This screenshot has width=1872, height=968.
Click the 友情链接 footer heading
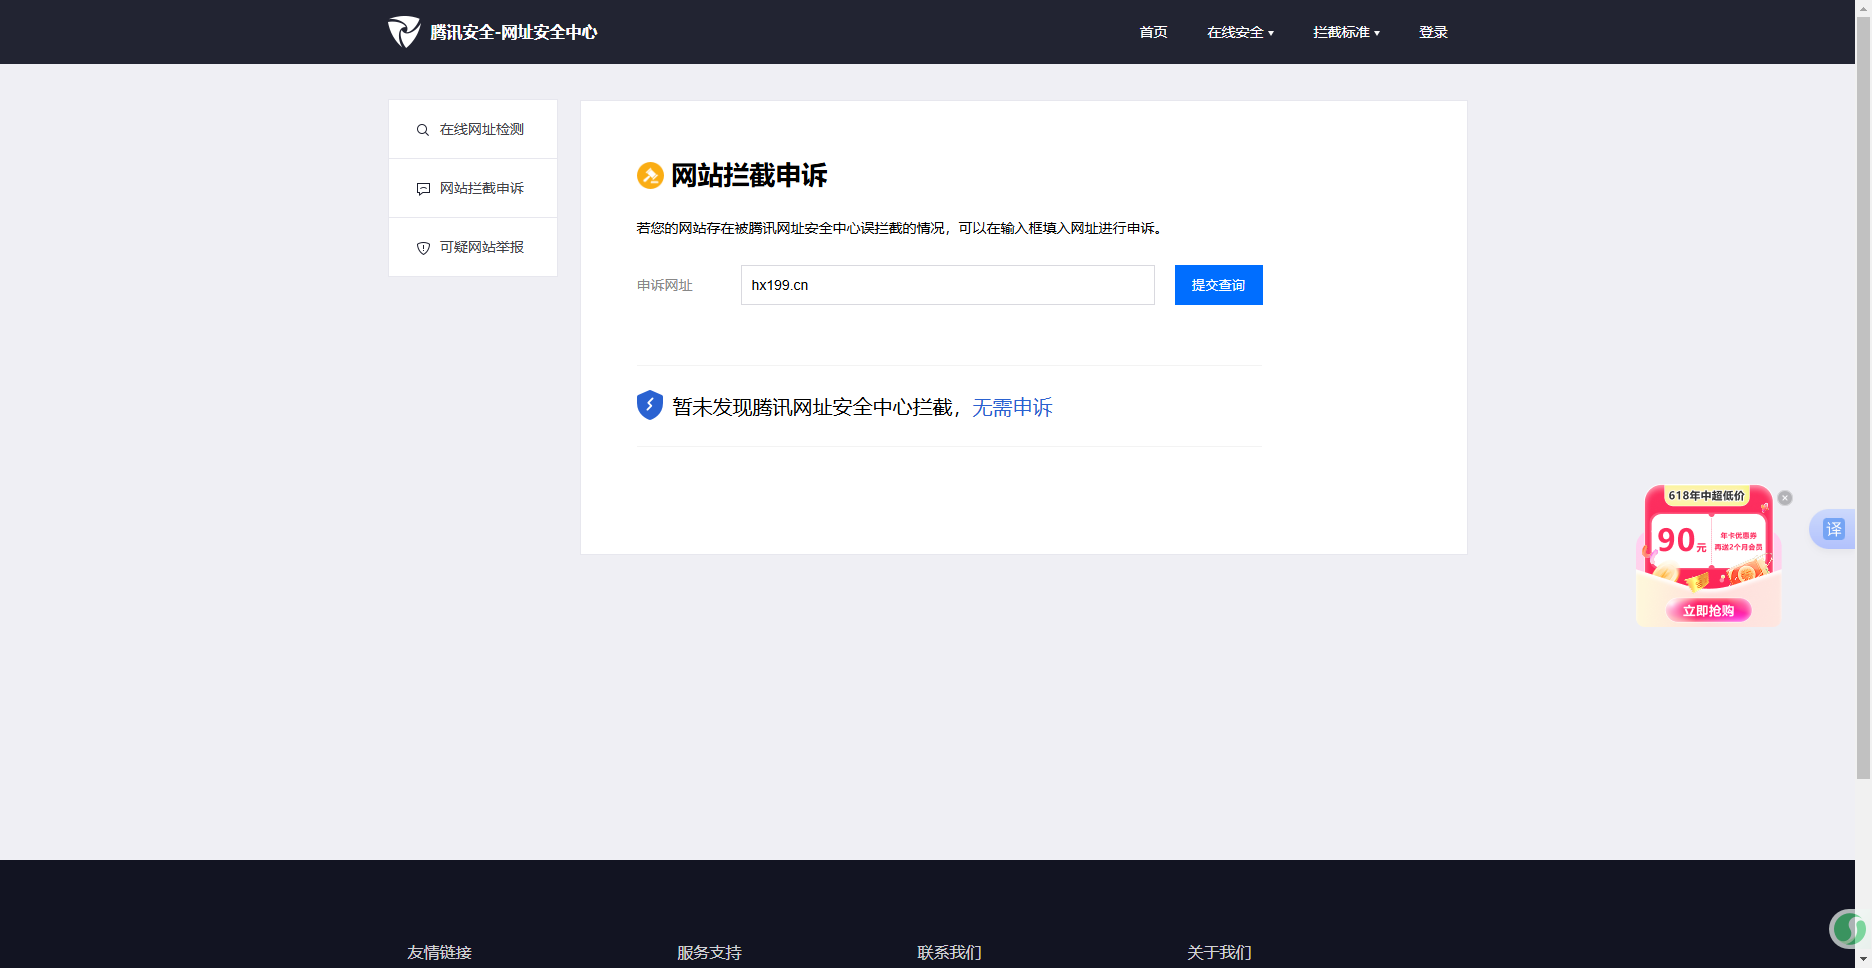439,953
